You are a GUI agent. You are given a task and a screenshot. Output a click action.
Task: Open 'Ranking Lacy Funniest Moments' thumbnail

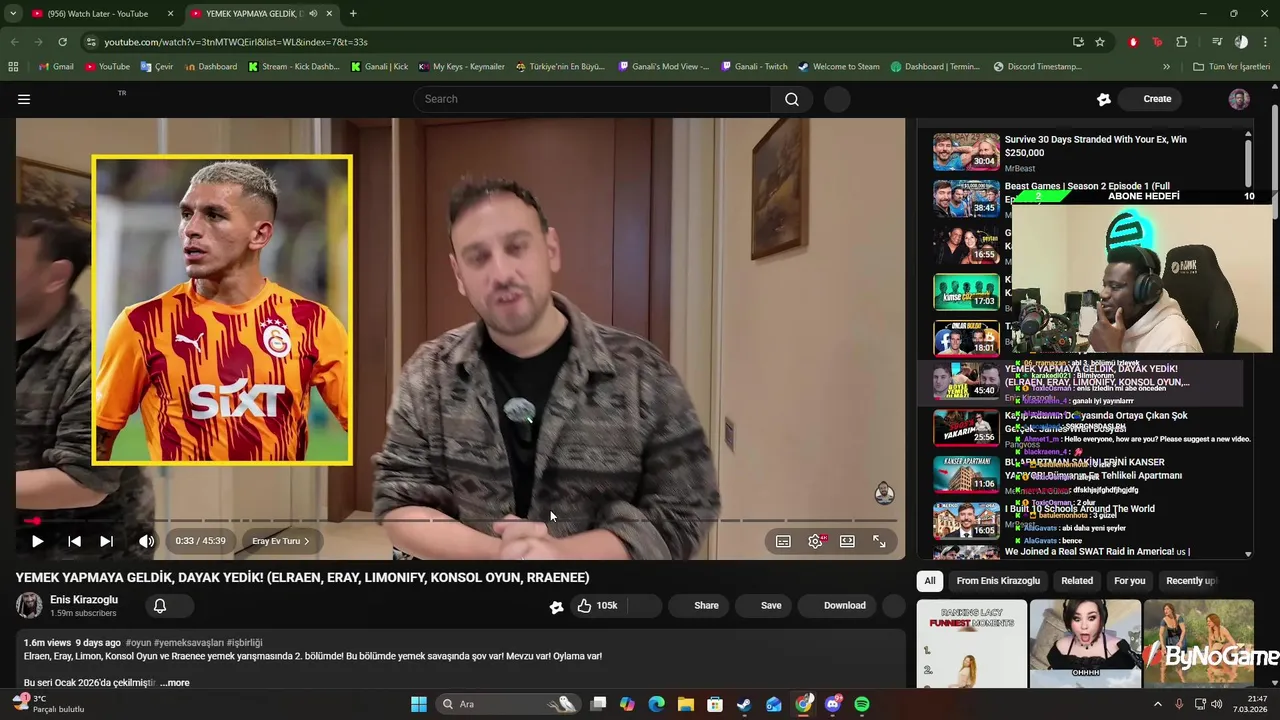click(972, 644)
